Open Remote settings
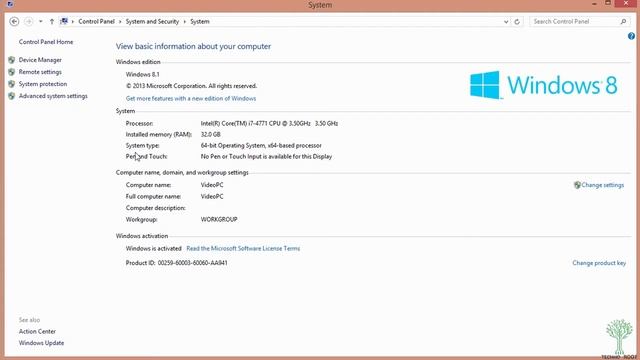This screenshot has width=640, height=360. pos(40,72)
